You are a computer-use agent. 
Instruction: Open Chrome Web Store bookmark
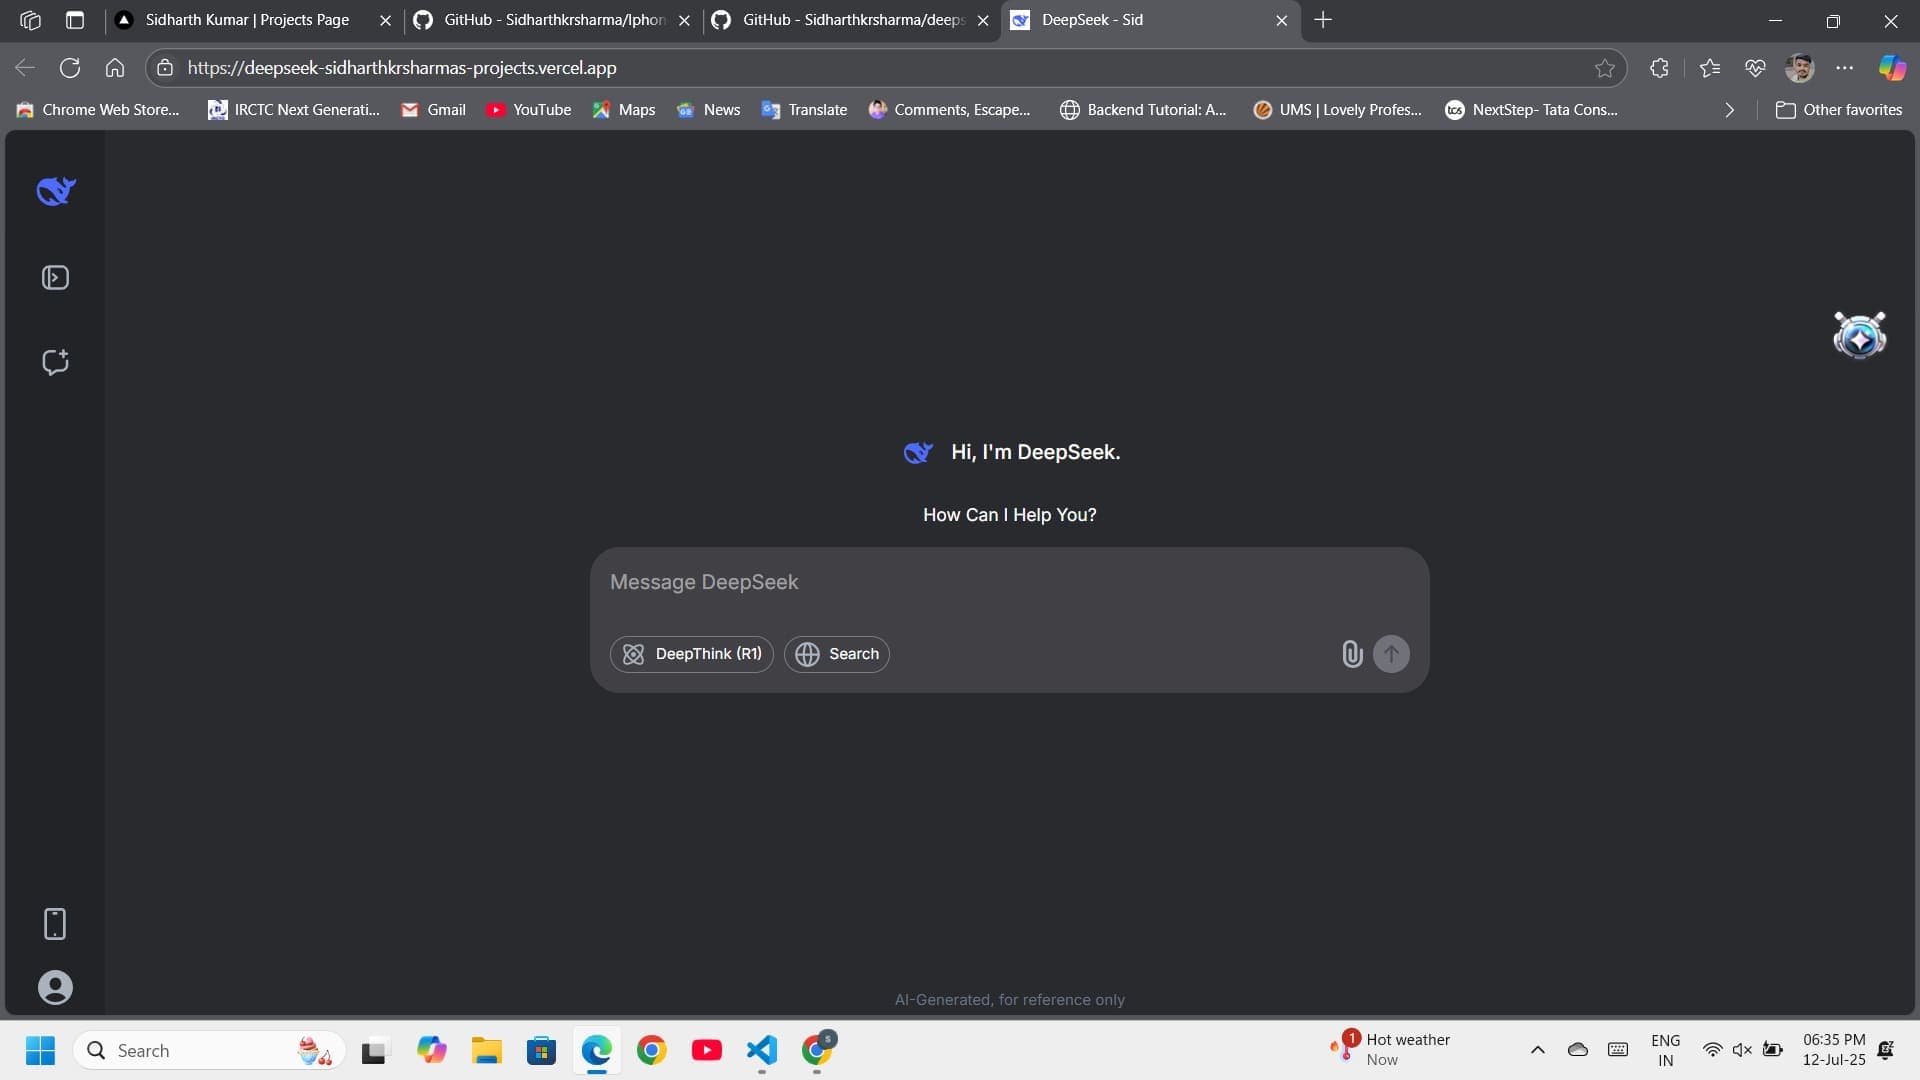pos(98,110)
